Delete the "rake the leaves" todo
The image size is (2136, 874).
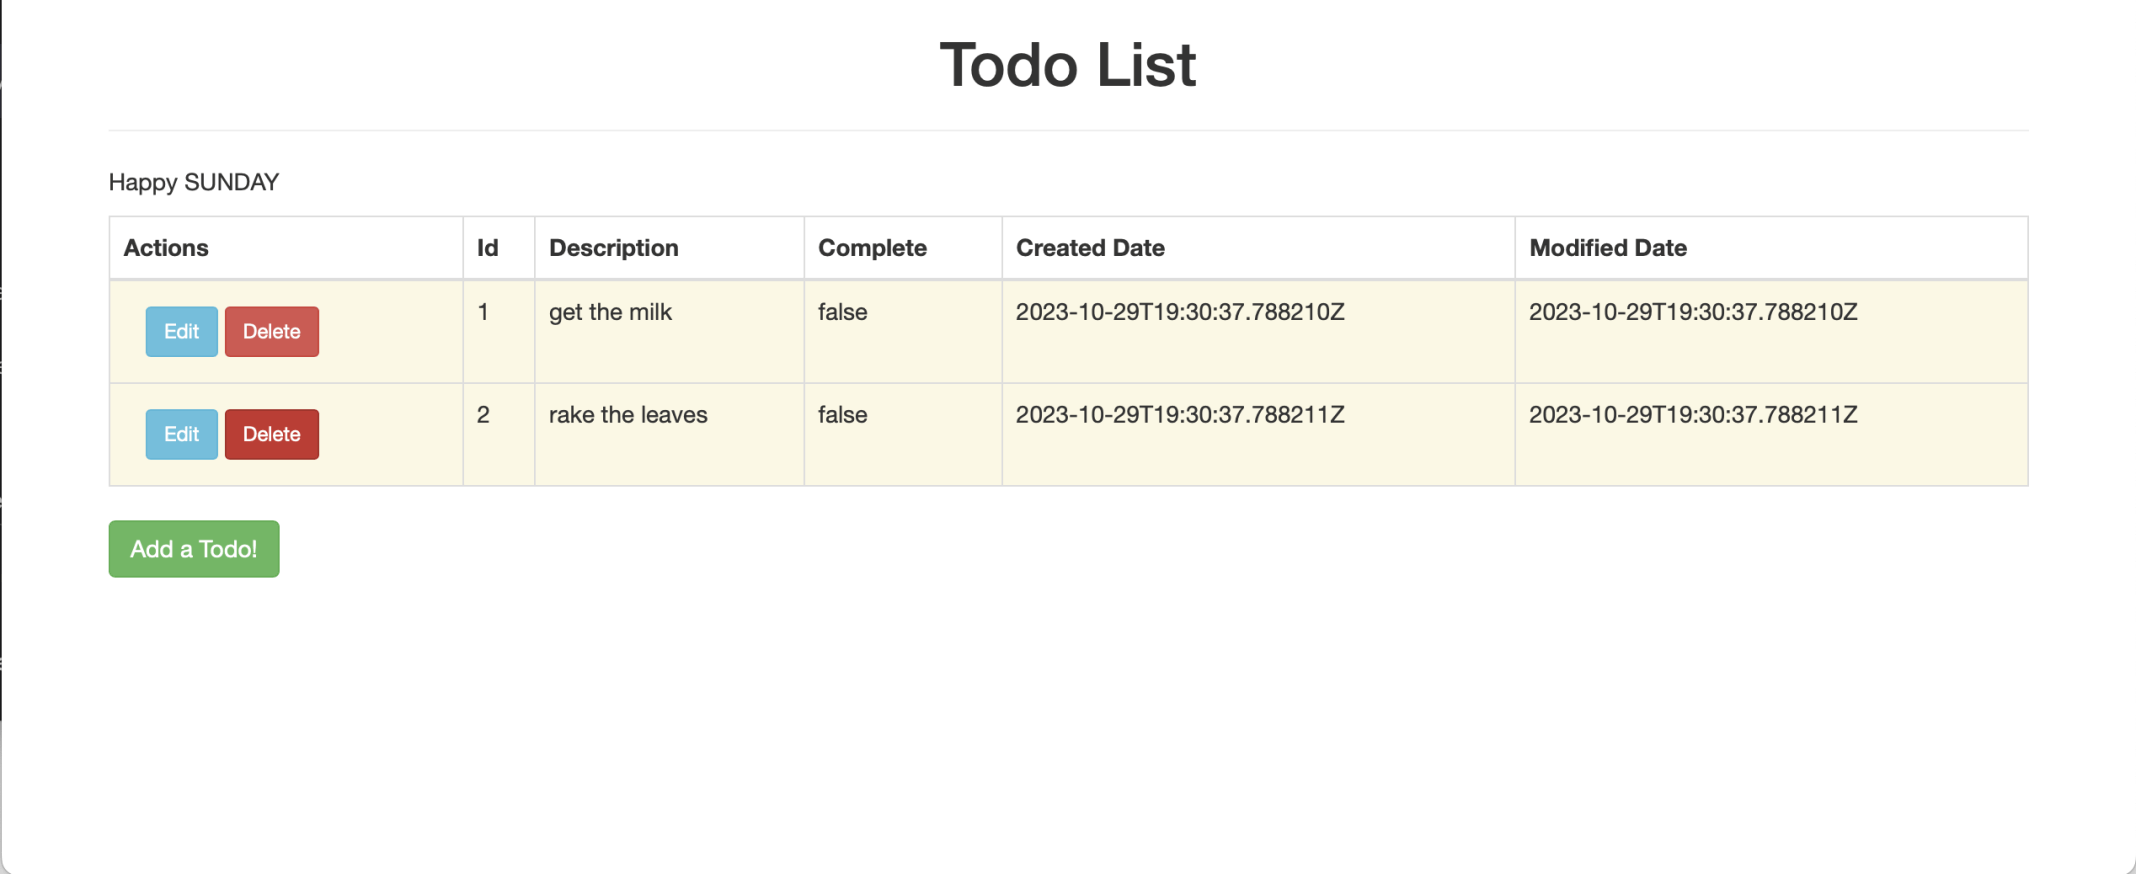(x=271, y=434)
